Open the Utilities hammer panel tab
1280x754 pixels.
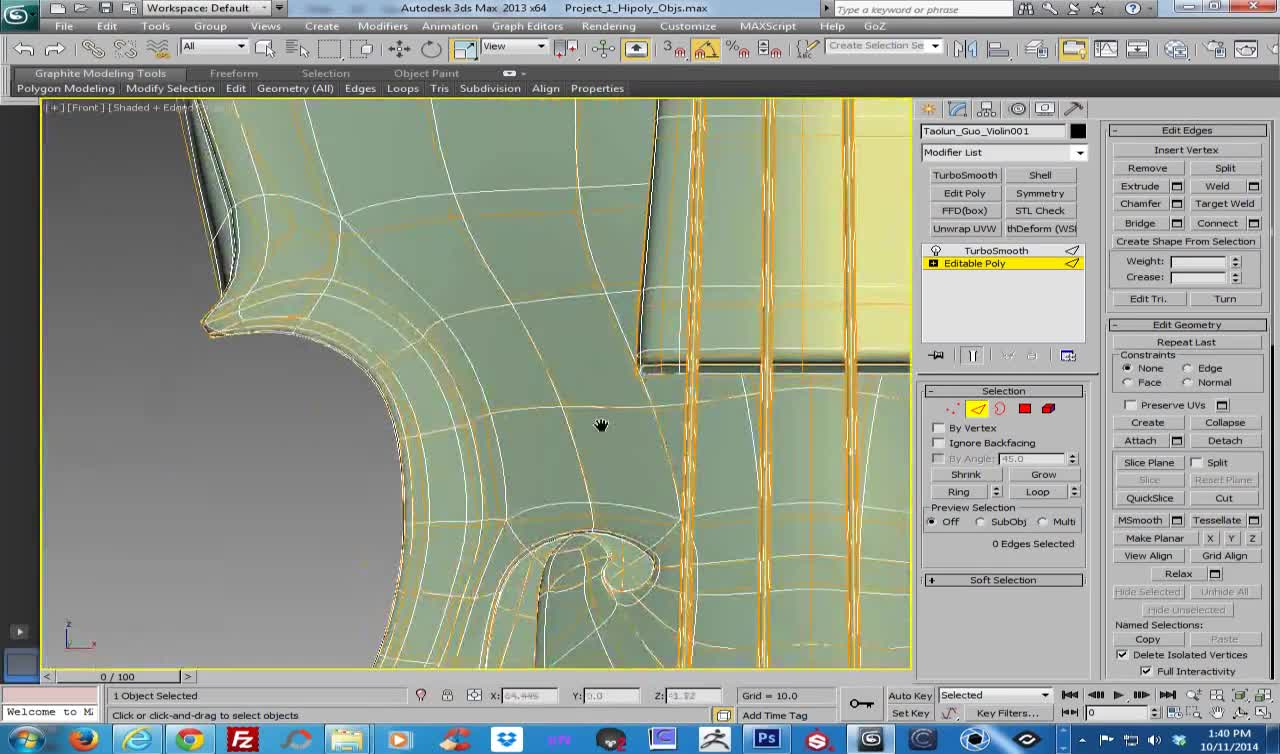[1074, 109]
